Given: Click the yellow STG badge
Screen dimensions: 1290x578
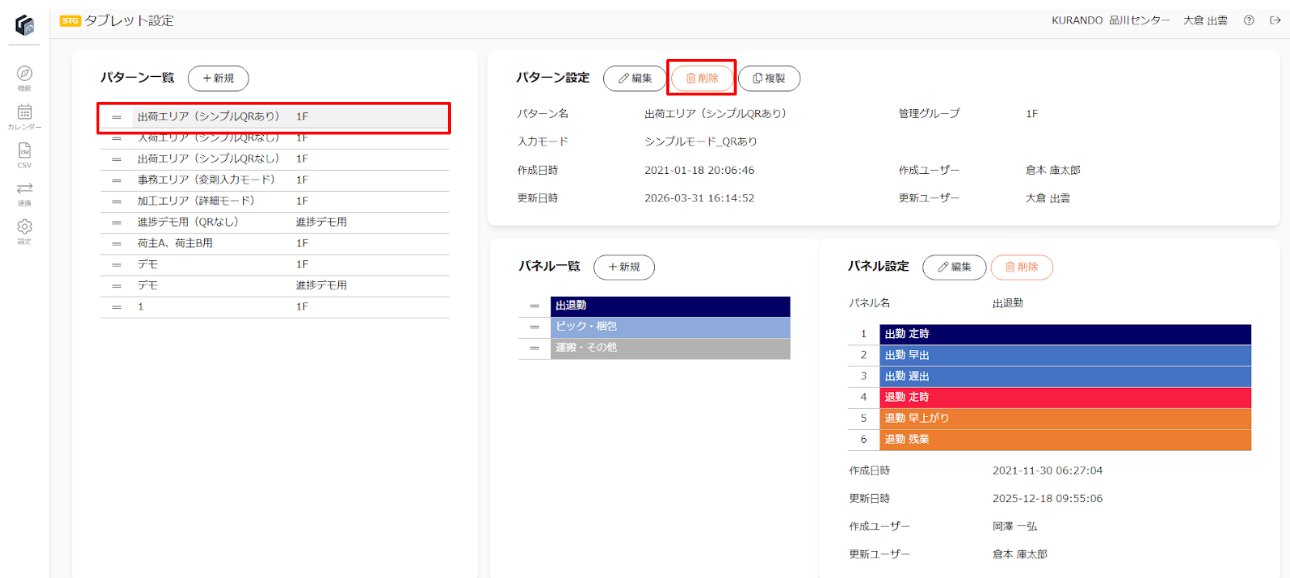Looking at the screenshot, I should (x=70, y=20).
